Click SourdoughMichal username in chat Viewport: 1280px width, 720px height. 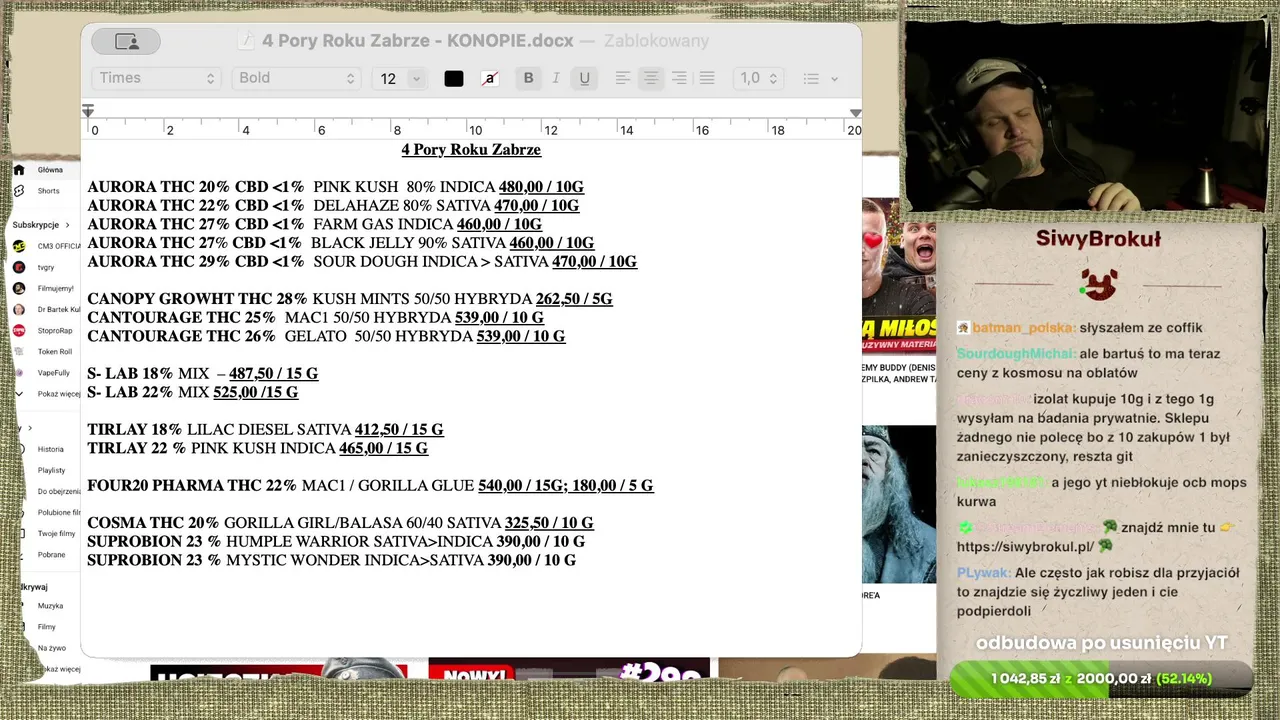tap(1016, 354)
